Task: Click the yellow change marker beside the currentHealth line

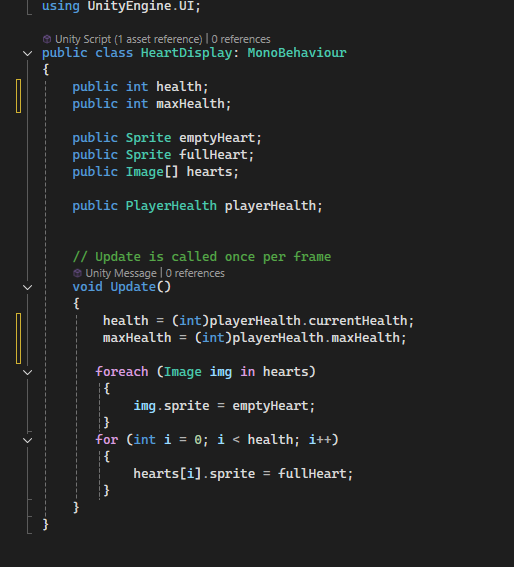Action: [18, 338]
